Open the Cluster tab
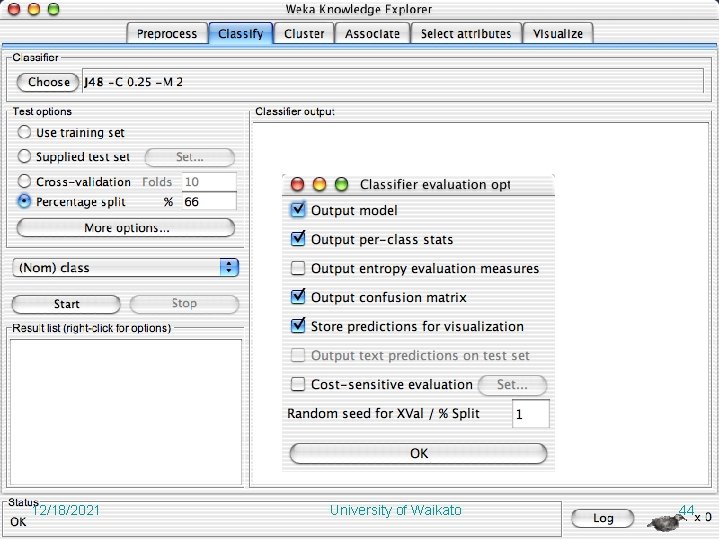 pos(304,34)
